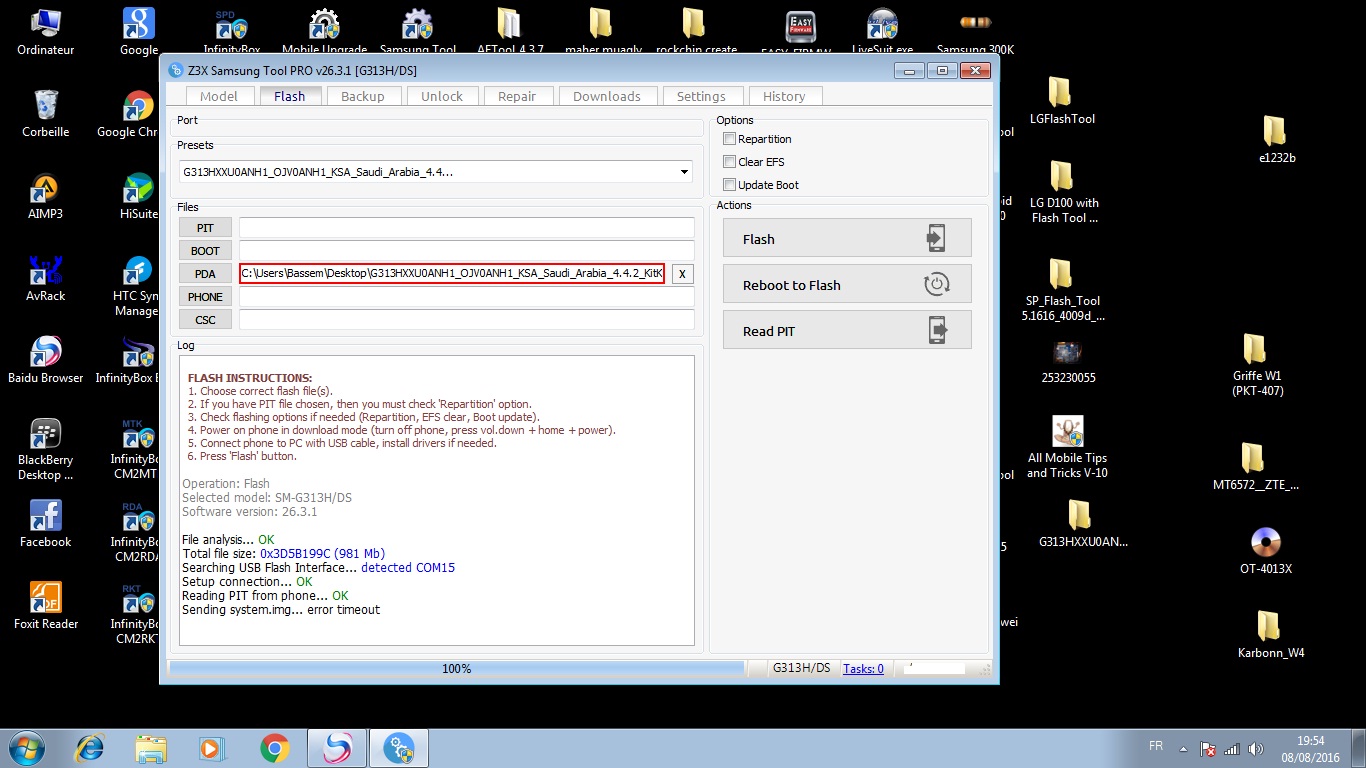
Task: Click into the PDA file path field
Action: tap(452, 274)
